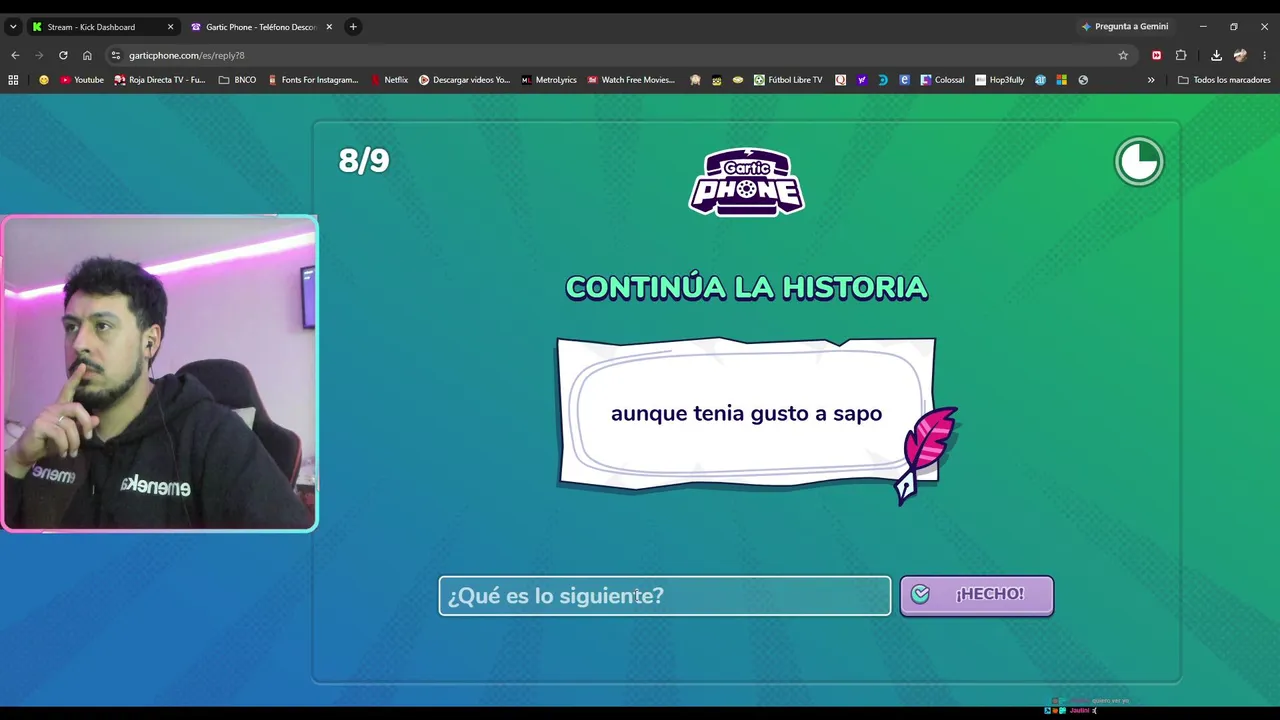The image size is (1280, 720).
Task: Expand the tab search dropdown arrow
Action: pos(13,27)
